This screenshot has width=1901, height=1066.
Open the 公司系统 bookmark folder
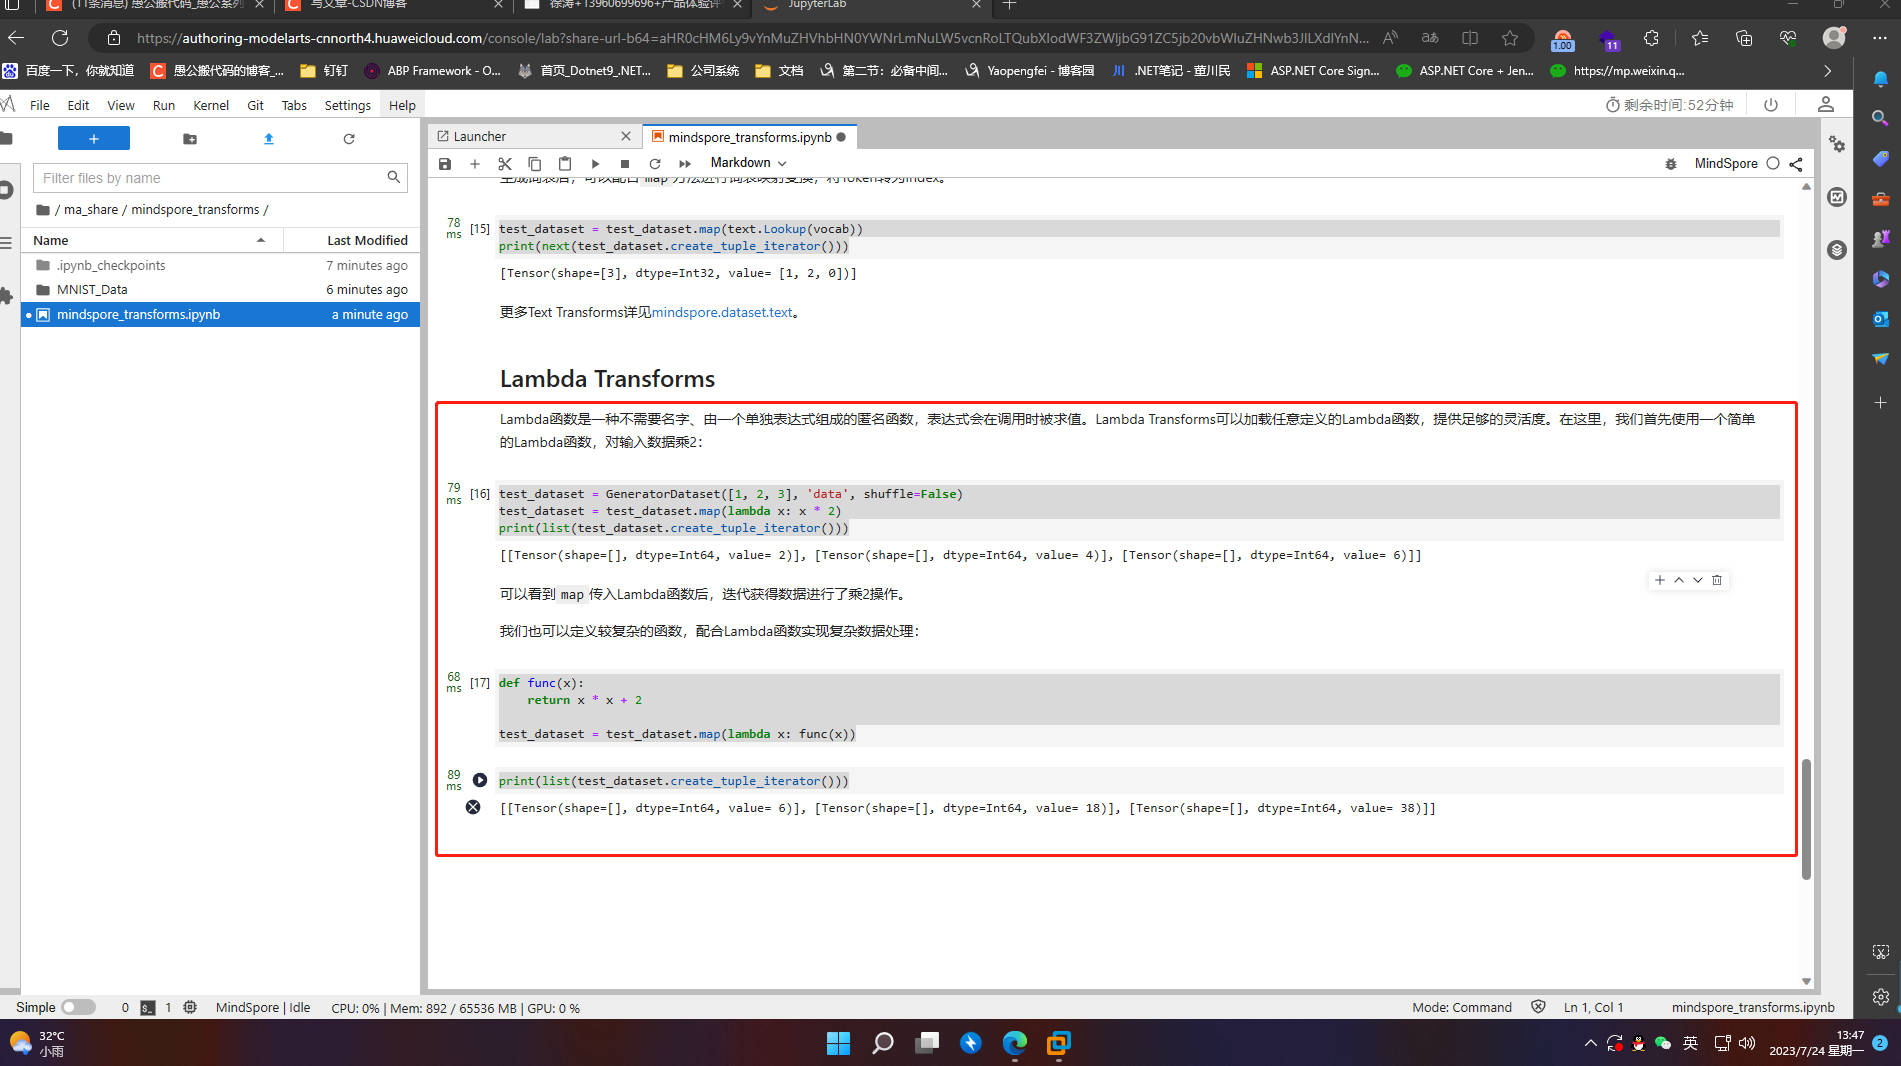tap(703, 70)
